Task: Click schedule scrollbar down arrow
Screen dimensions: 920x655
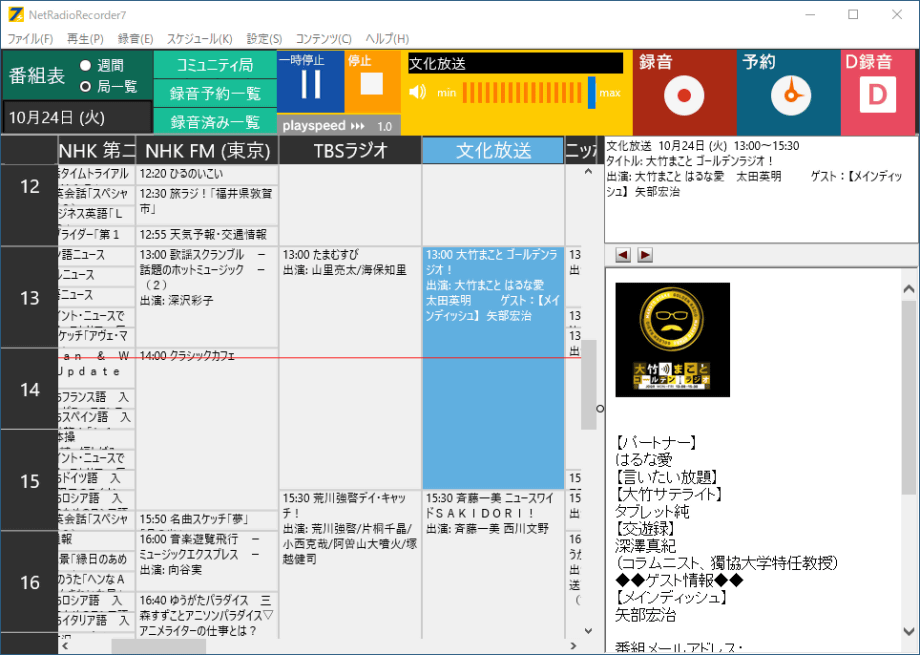Action: pos(588,631)
